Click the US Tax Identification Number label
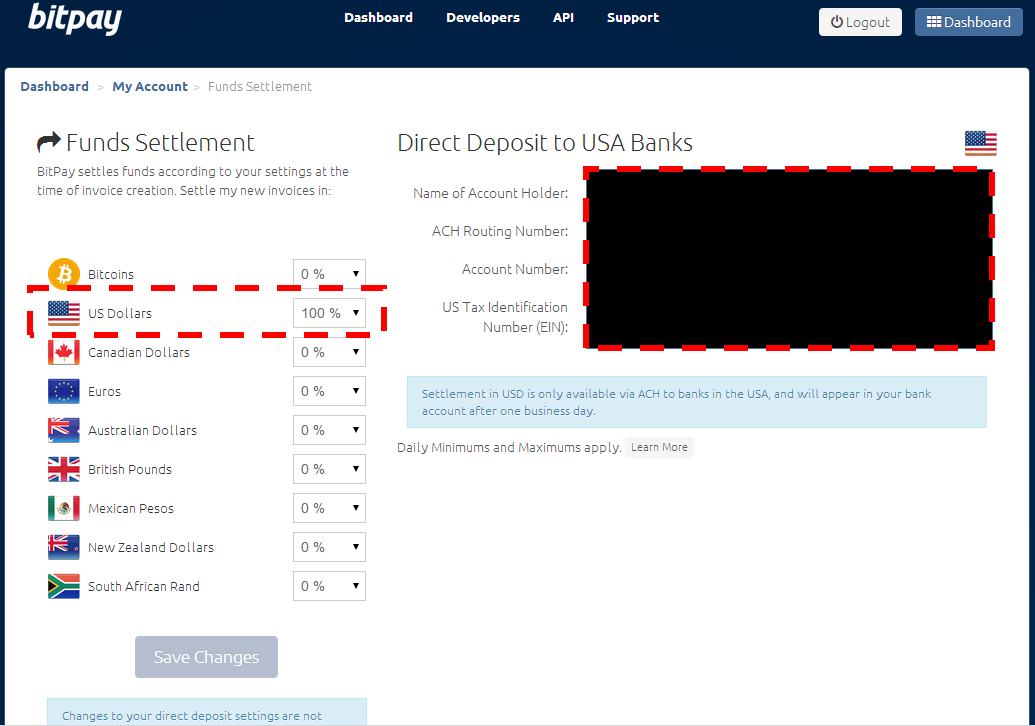The image size is (1035, 726). pyautogui.click(x=505, y=317)
